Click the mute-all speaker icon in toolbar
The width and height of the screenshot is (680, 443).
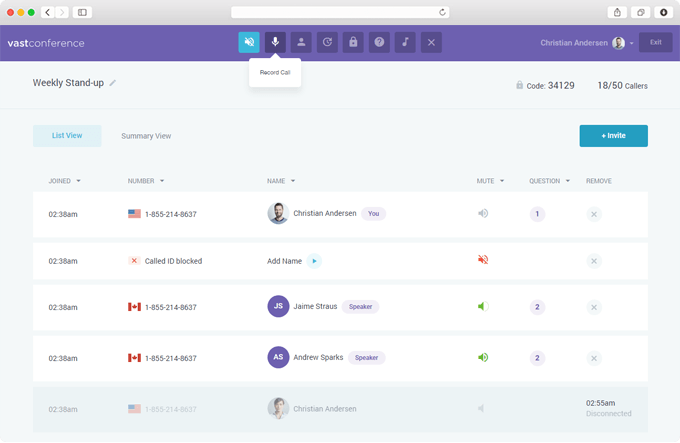click(x=249, y=42)
